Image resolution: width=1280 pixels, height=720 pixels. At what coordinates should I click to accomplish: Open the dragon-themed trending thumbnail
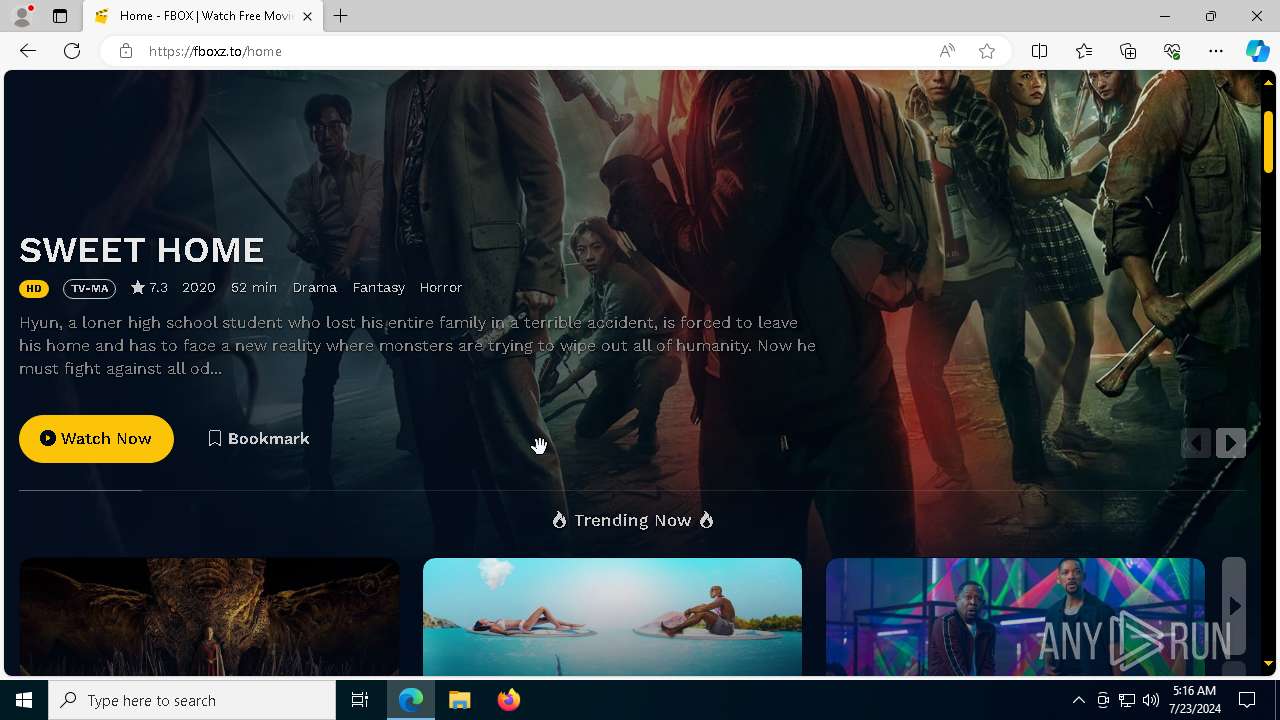pyautogui.click(x=209, y=617)
